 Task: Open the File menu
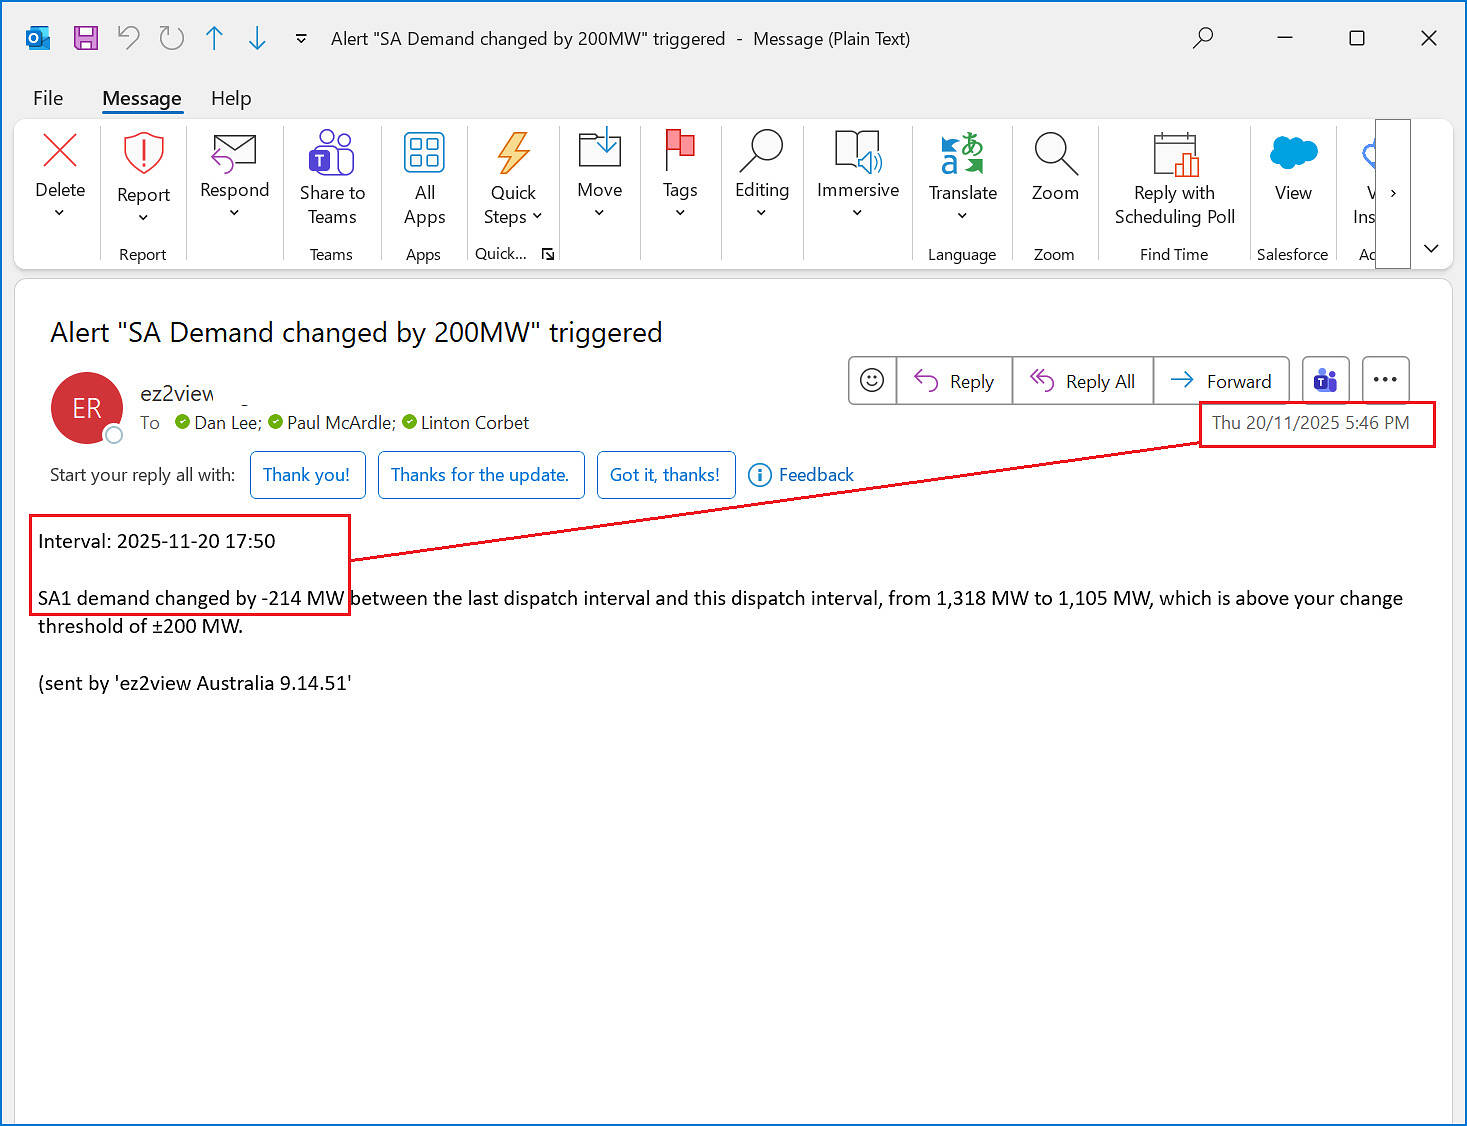point(48,98)
